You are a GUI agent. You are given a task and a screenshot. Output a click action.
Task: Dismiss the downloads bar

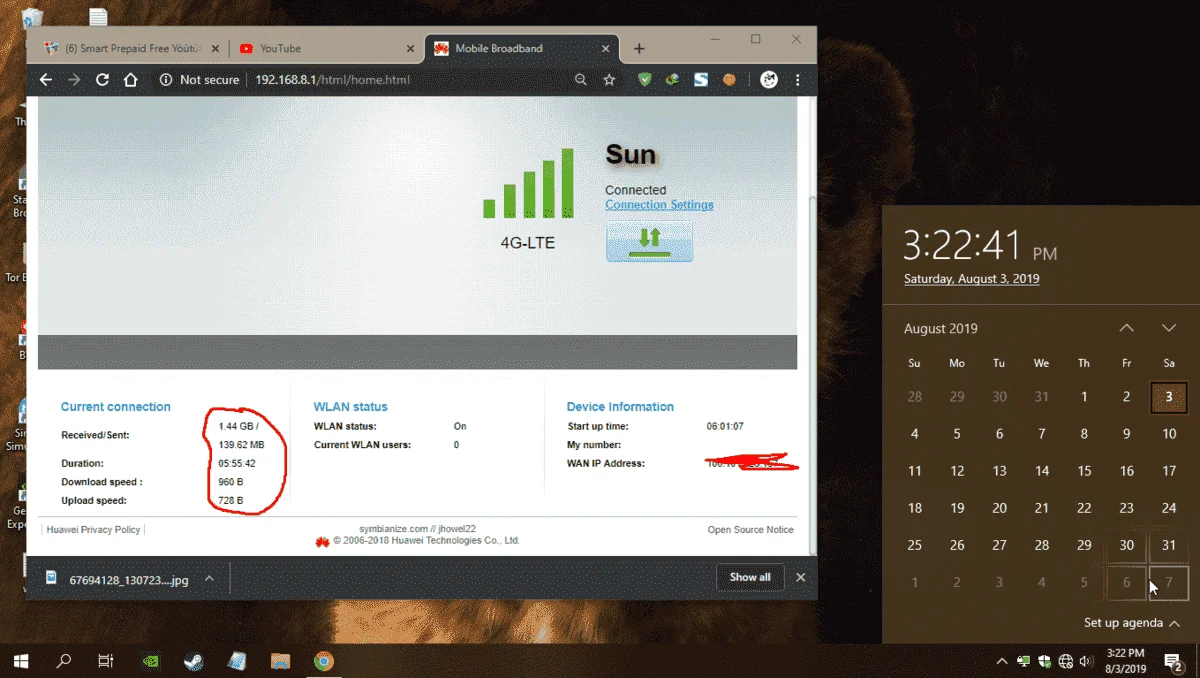point(800,577)
